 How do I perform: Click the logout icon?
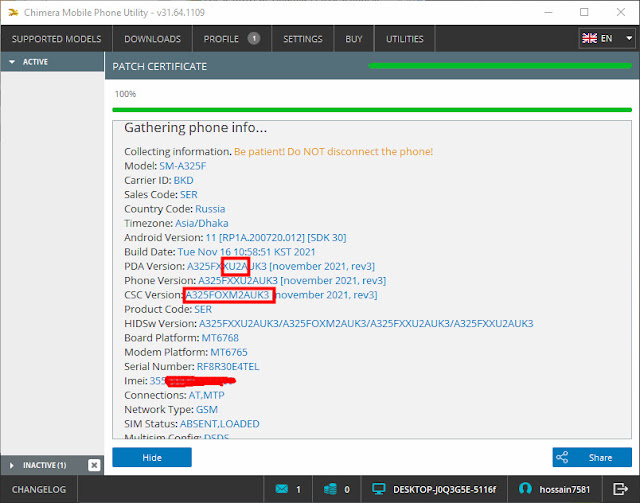[620, 489]
